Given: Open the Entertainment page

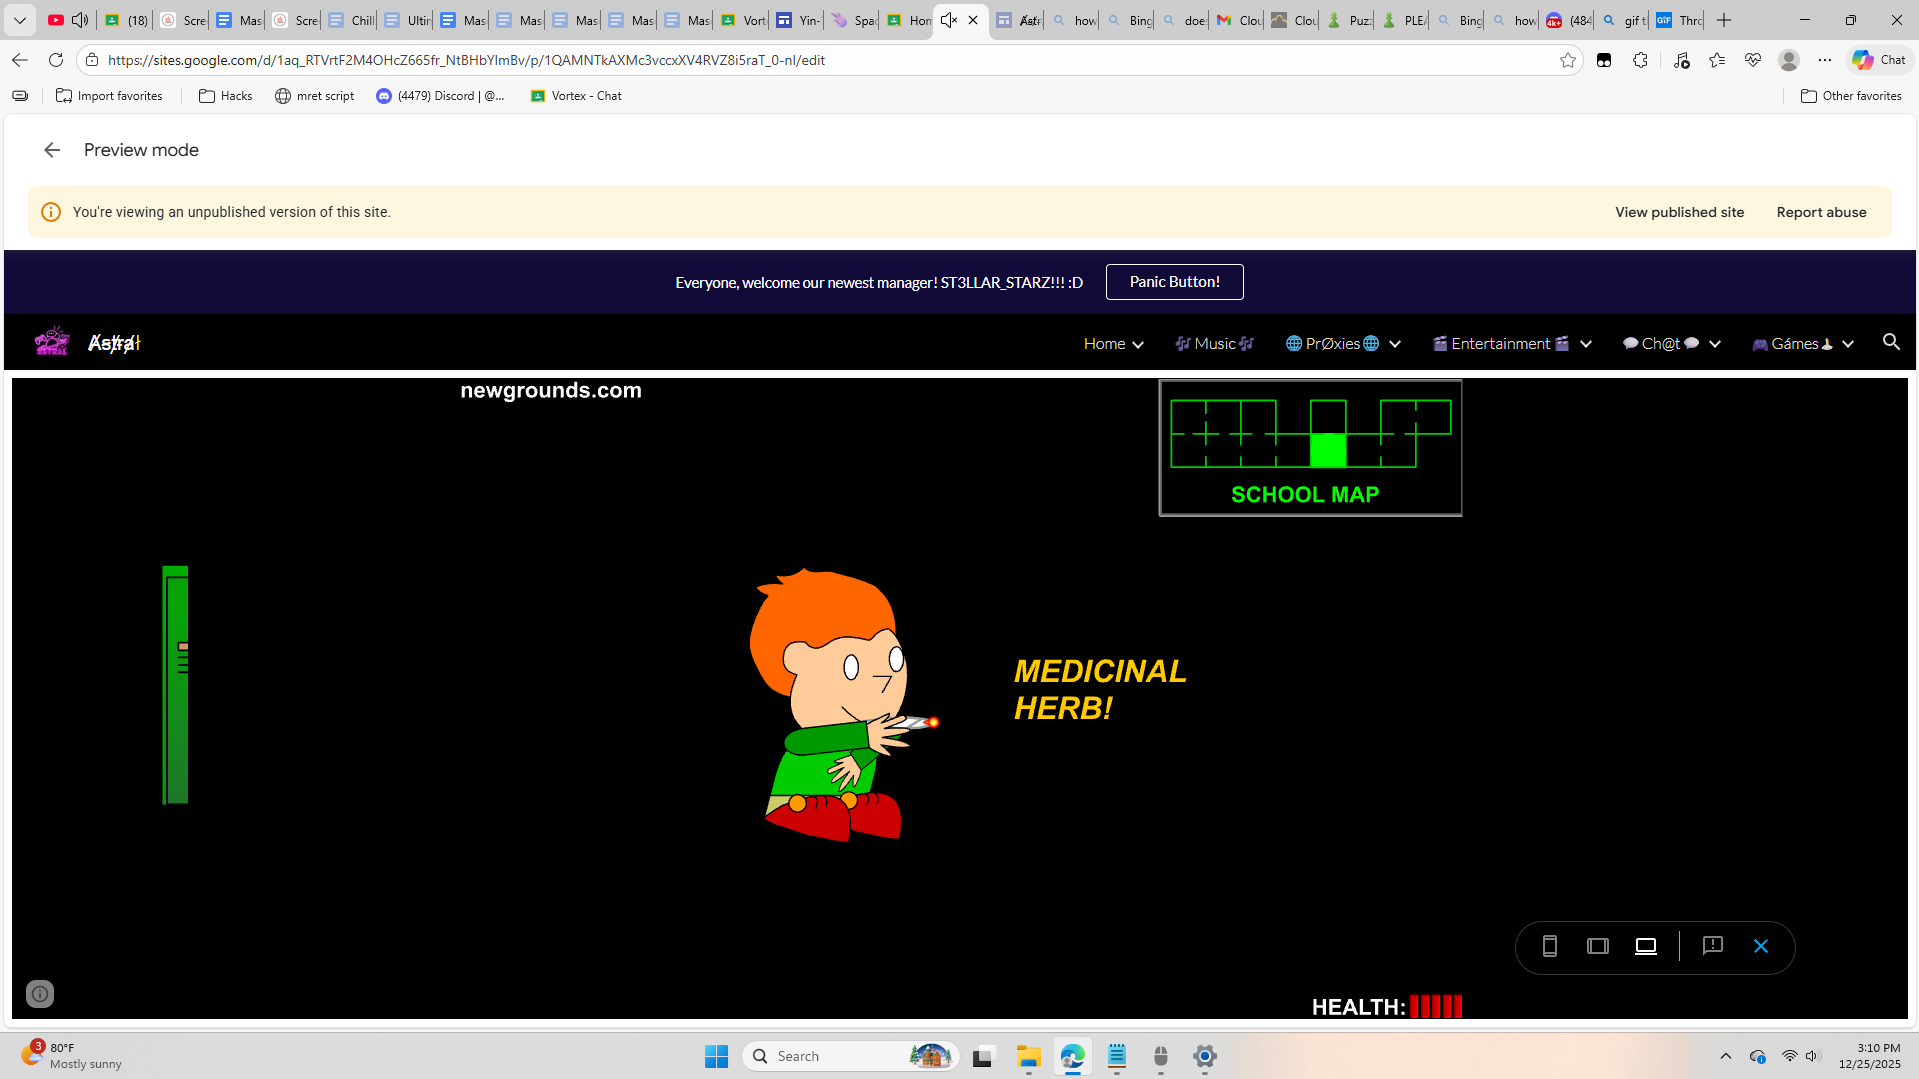Looking at the screenshot, I should 1501,343.
